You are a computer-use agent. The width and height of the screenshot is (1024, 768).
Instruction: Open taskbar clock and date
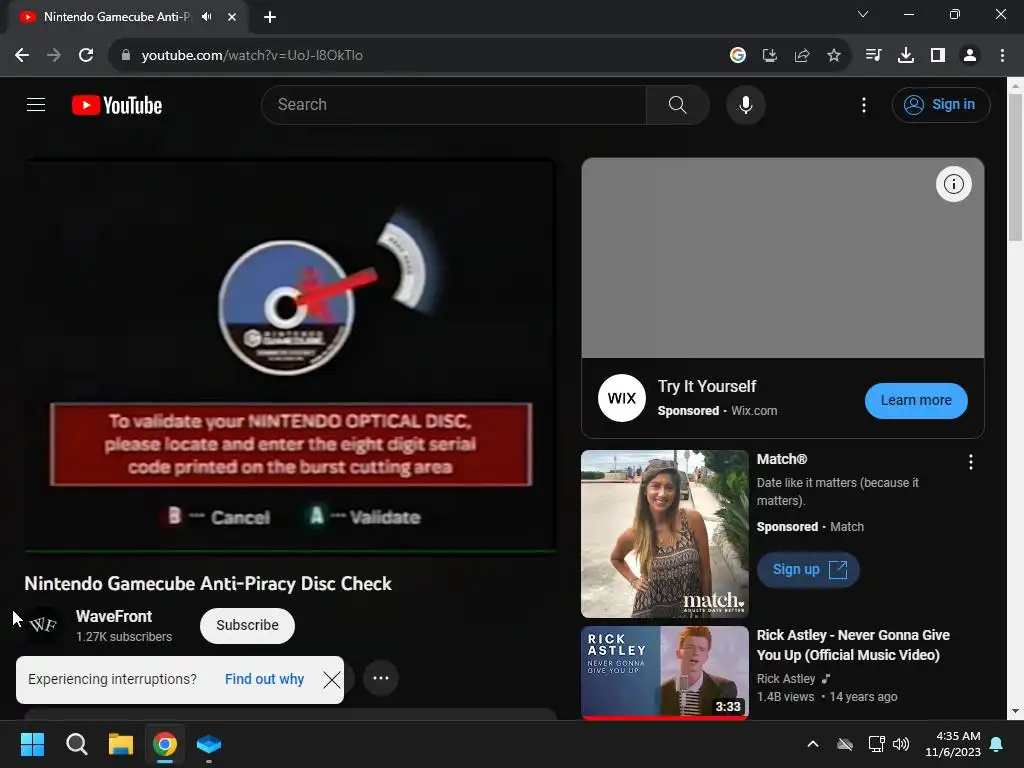[952, 744]
